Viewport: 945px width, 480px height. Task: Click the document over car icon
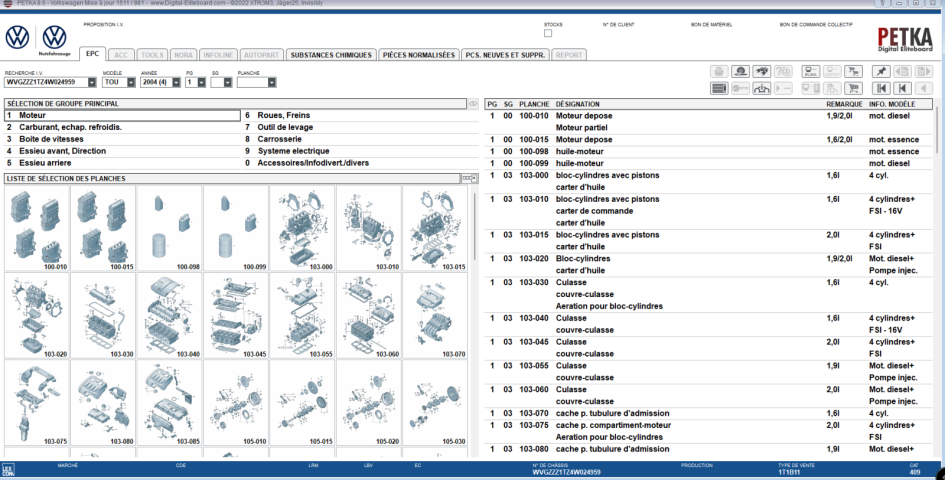pyautogui.click(x=832, y=89)
